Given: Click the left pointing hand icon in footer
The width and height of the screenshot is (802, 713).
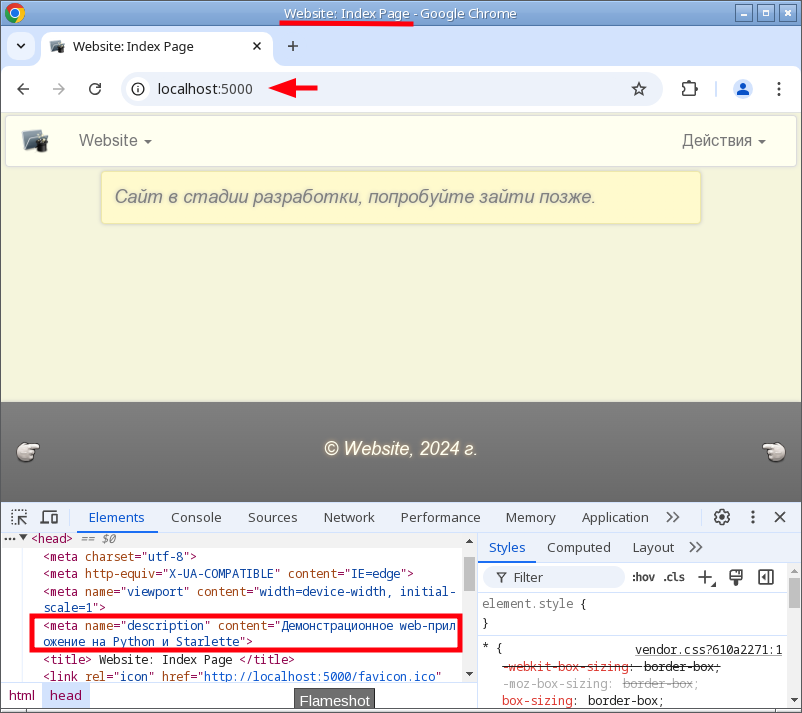Looking at the screenshot, I should [x=28, y=451].
